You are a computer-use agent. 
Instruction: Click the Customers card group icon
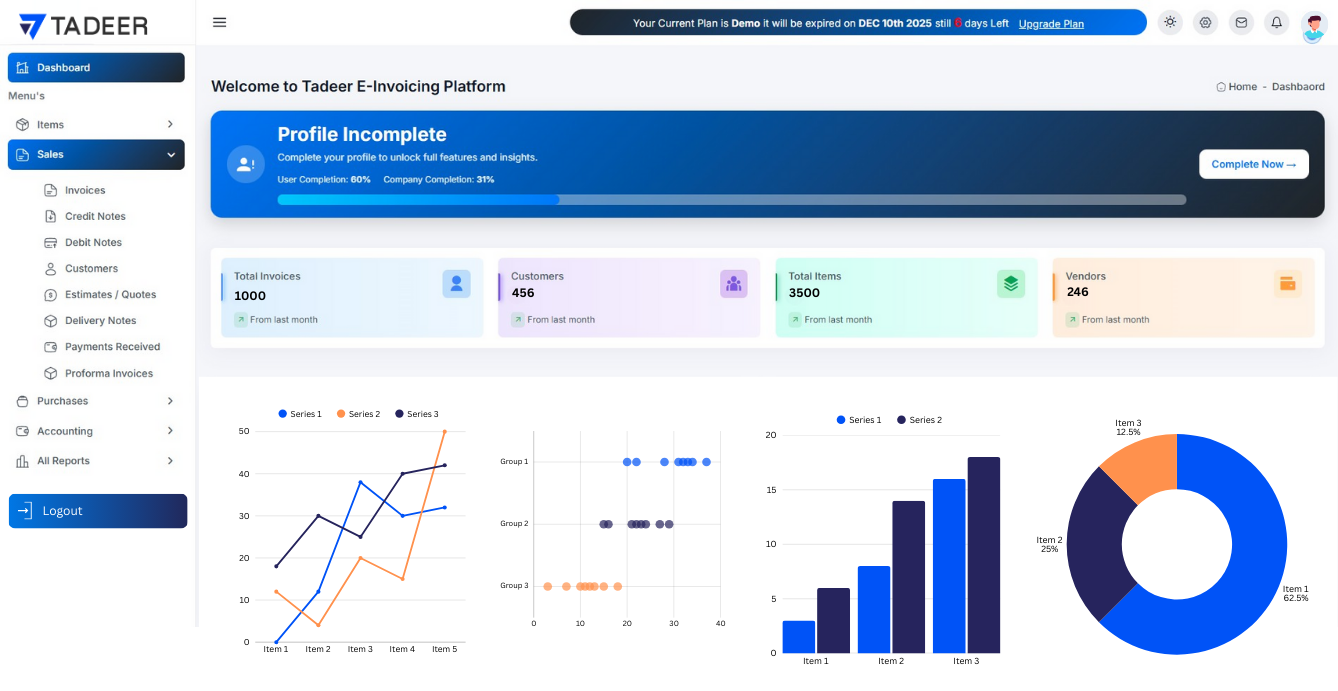click(x=733, y=284)
